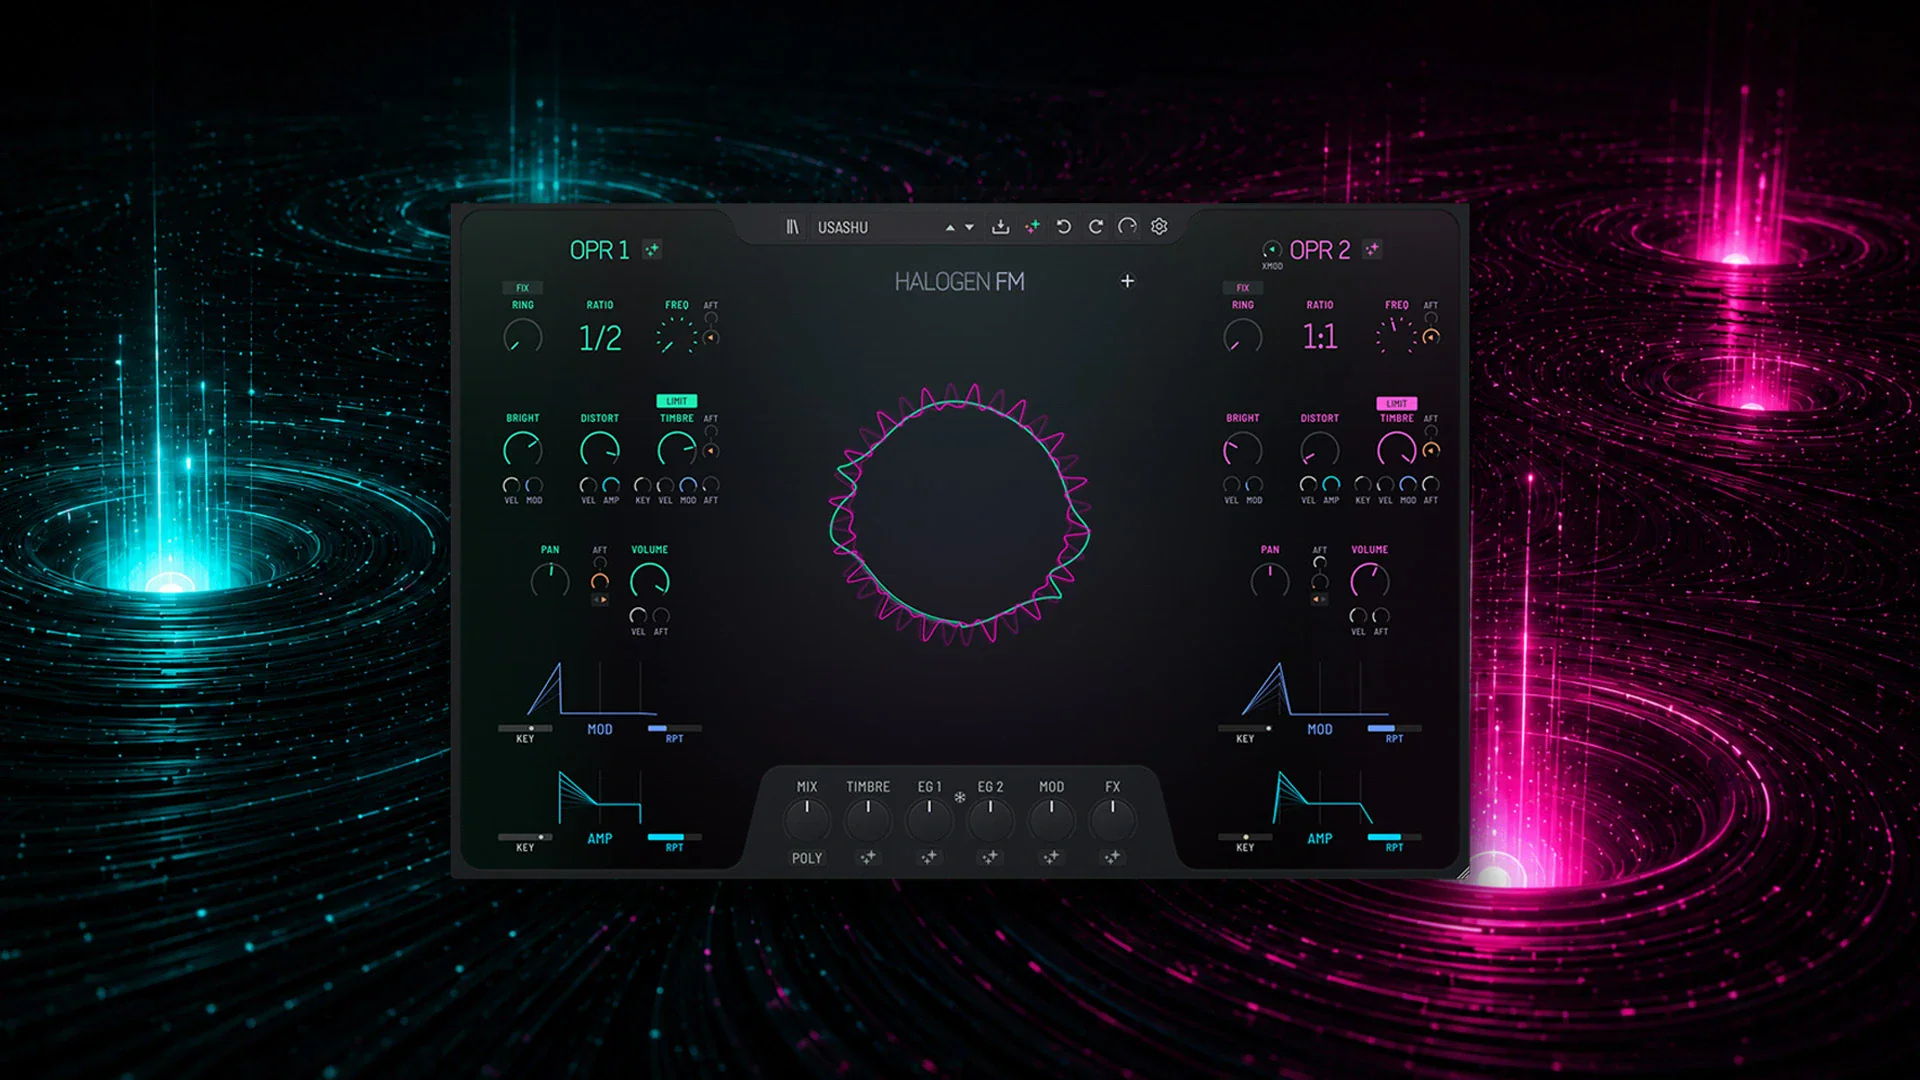Viewport: 1920px width, 1080px height.
Task: Click the OPR 2 title label
Action: pos(1320,250)
